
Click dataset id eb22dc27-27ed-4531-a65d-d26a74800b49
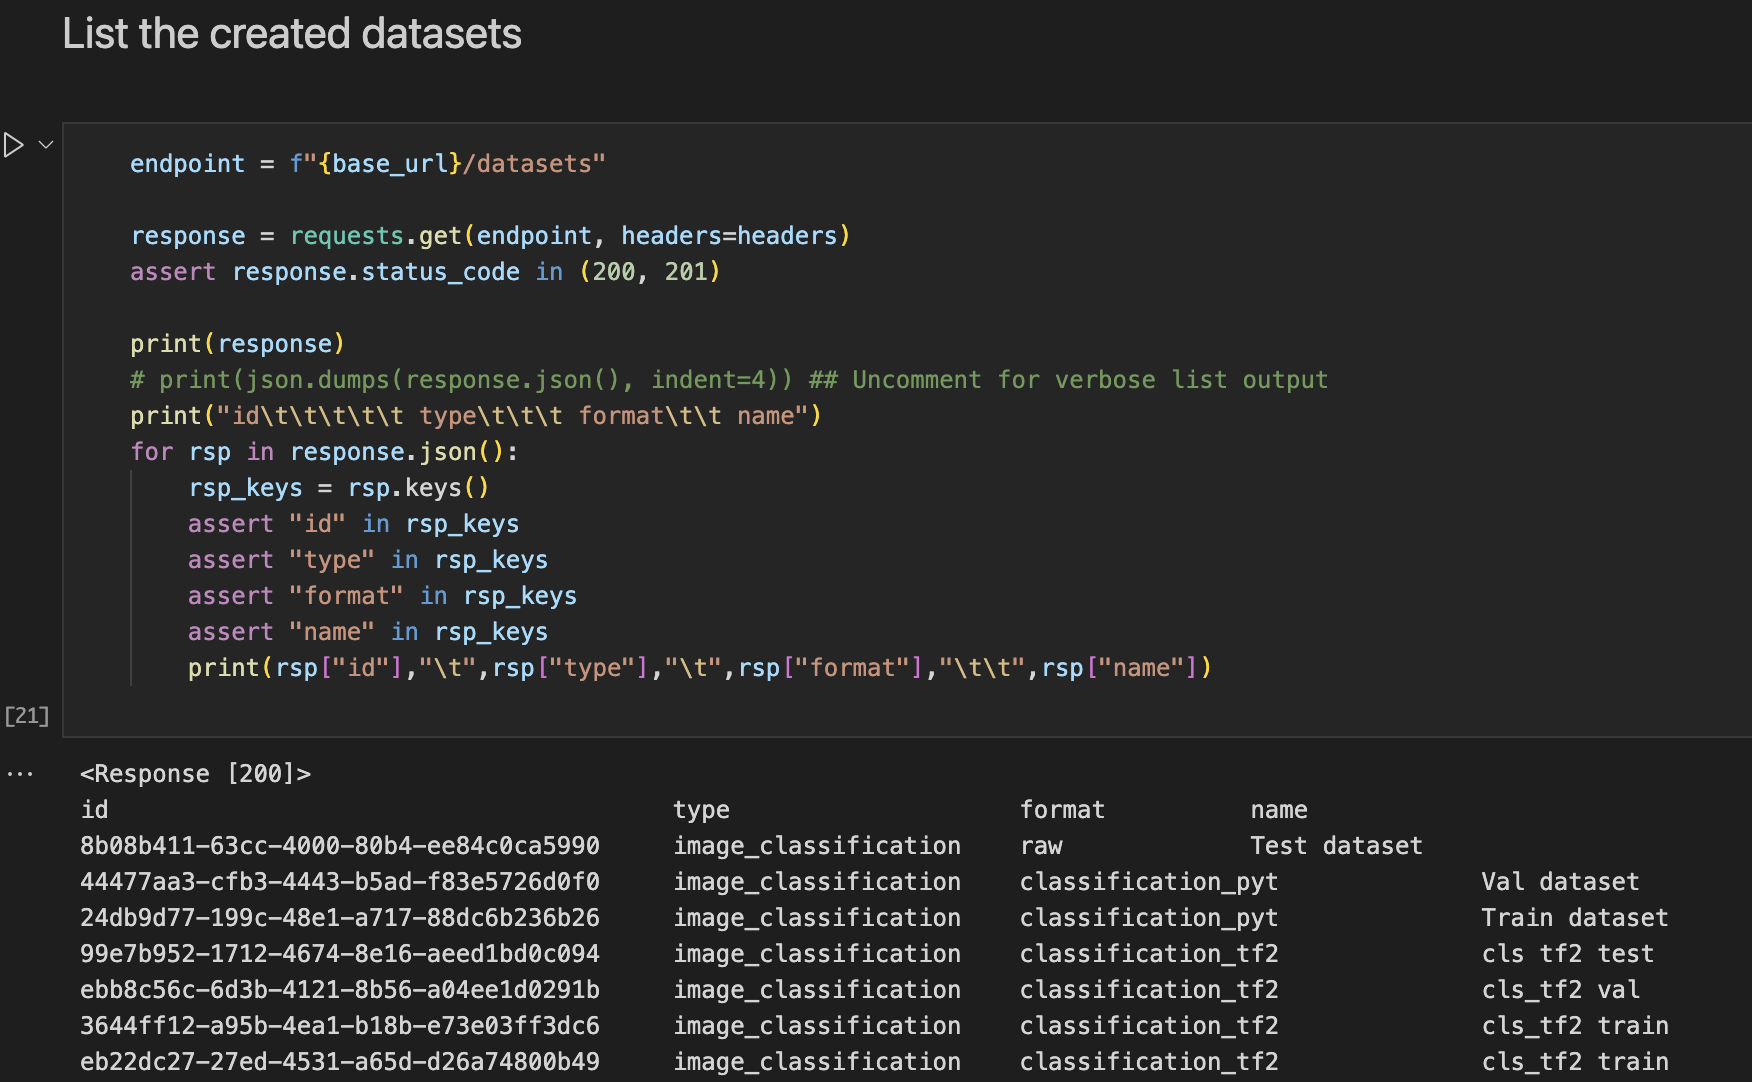tap(340, 1062)
